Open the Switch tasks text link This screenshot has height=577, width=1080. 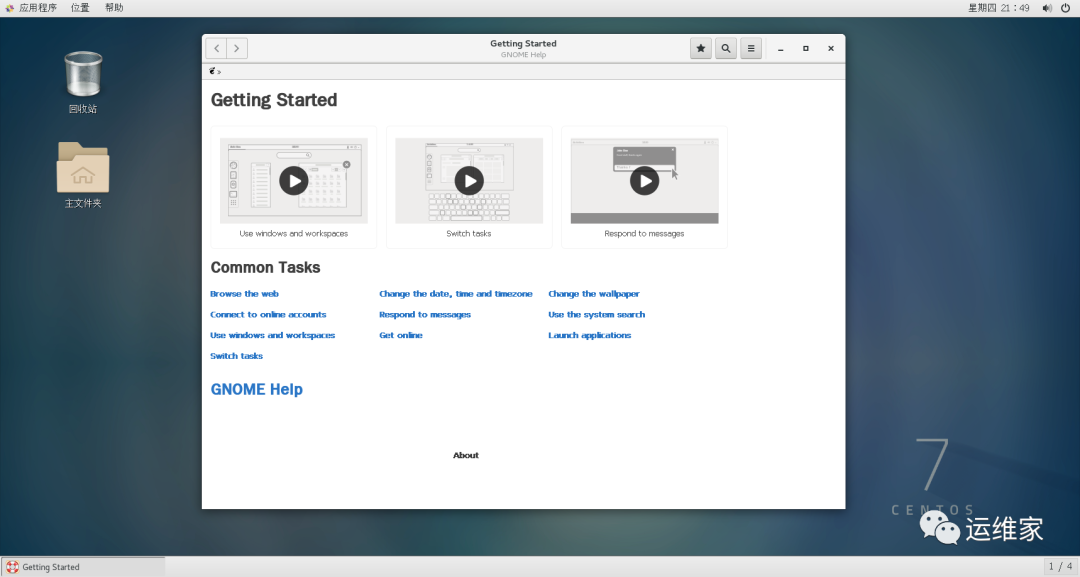point(236,356)
